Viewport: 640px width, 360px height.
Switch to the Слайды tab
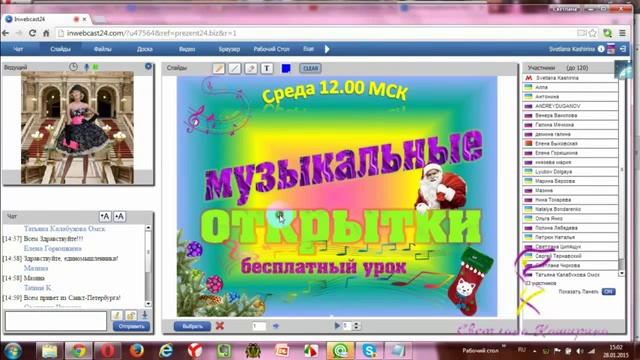pyautogui.click(x=60, y=49)
